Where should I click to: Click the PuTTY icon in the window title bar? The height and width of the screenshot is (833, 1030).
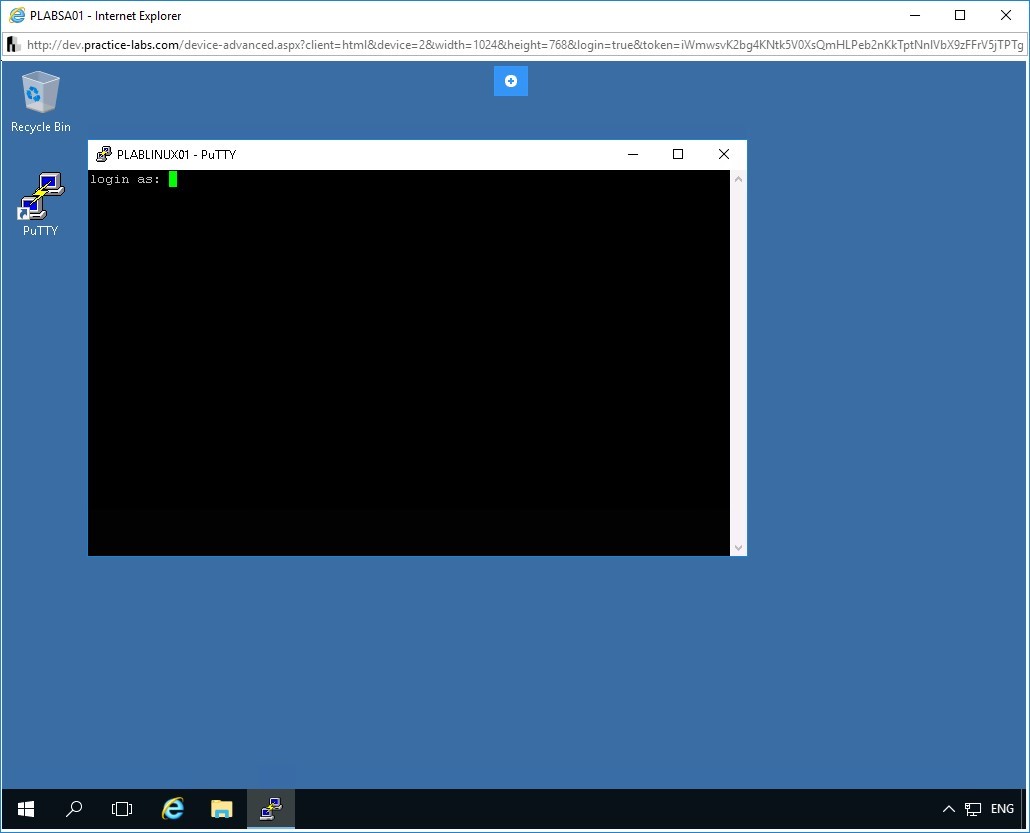pyautogui.click(x=103, y=155)
